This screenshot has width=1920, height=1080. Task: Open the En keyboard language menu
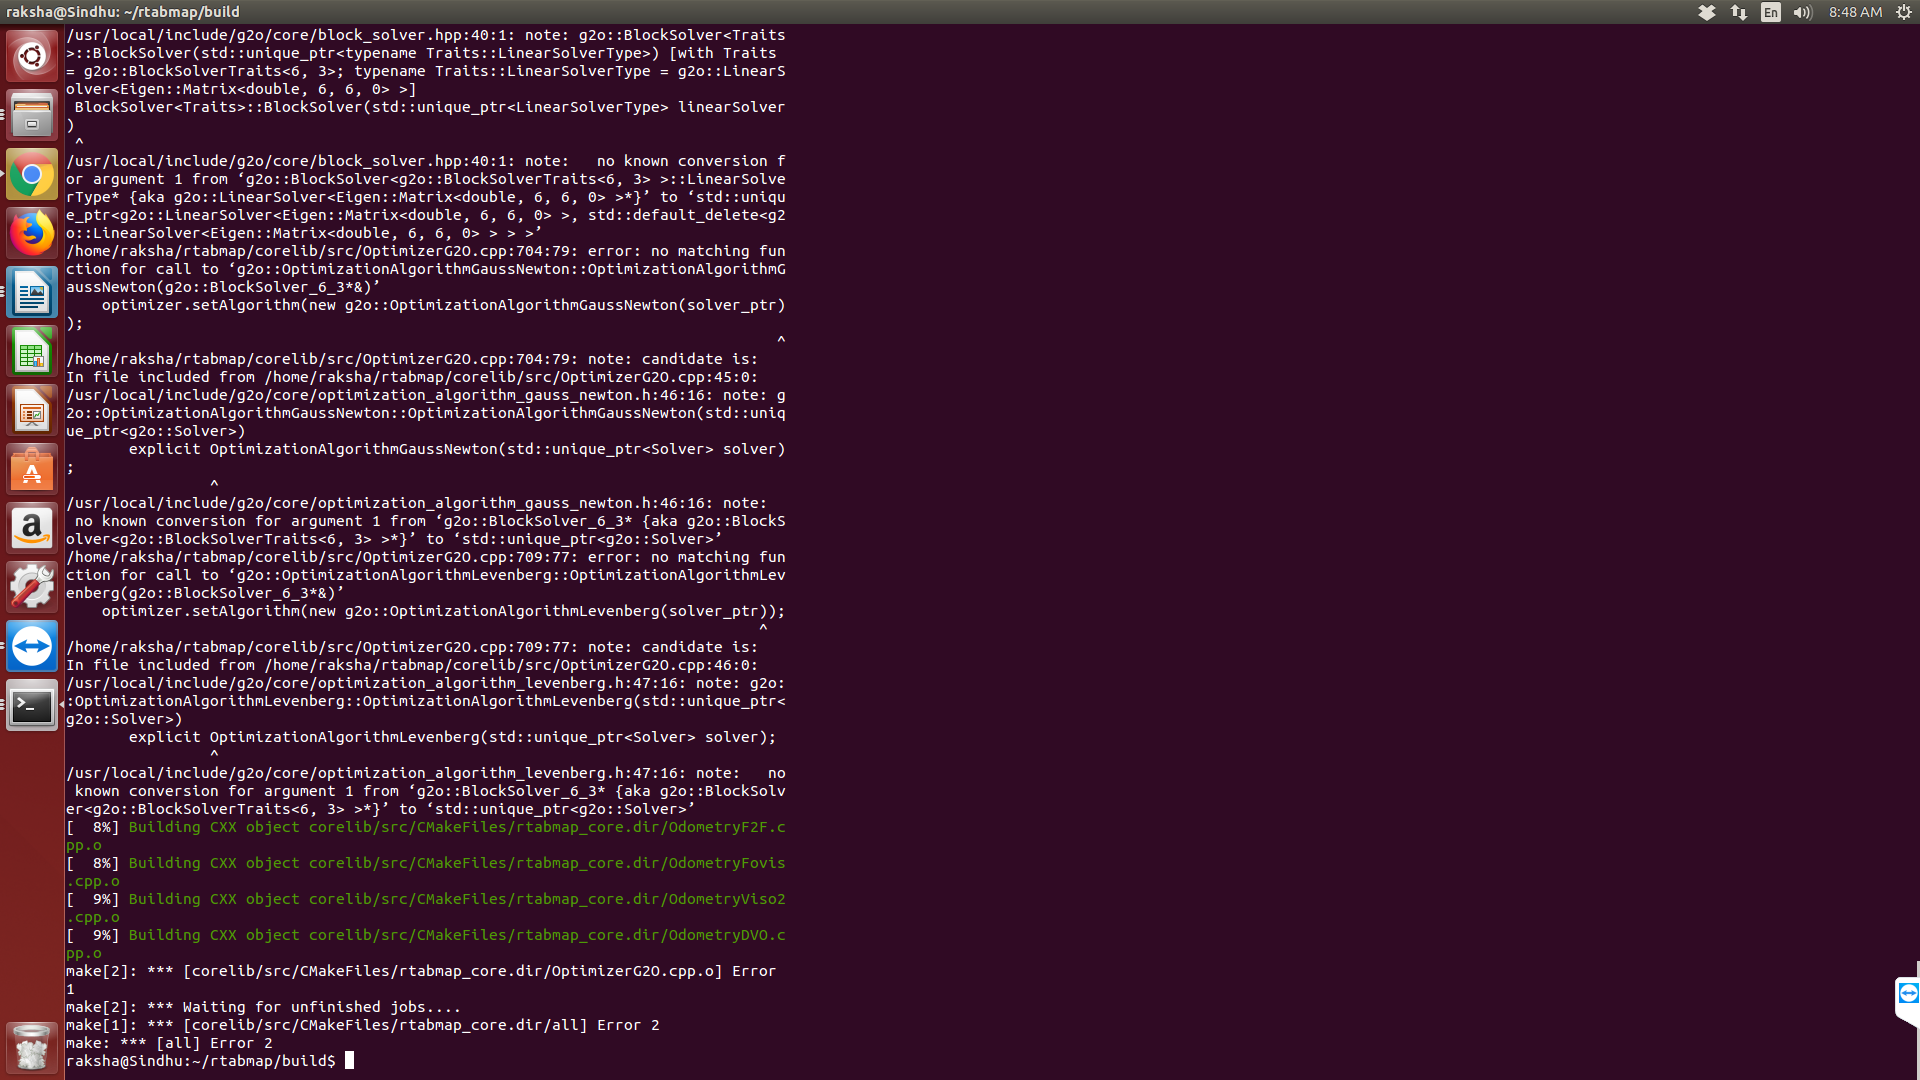(1771, 12)
